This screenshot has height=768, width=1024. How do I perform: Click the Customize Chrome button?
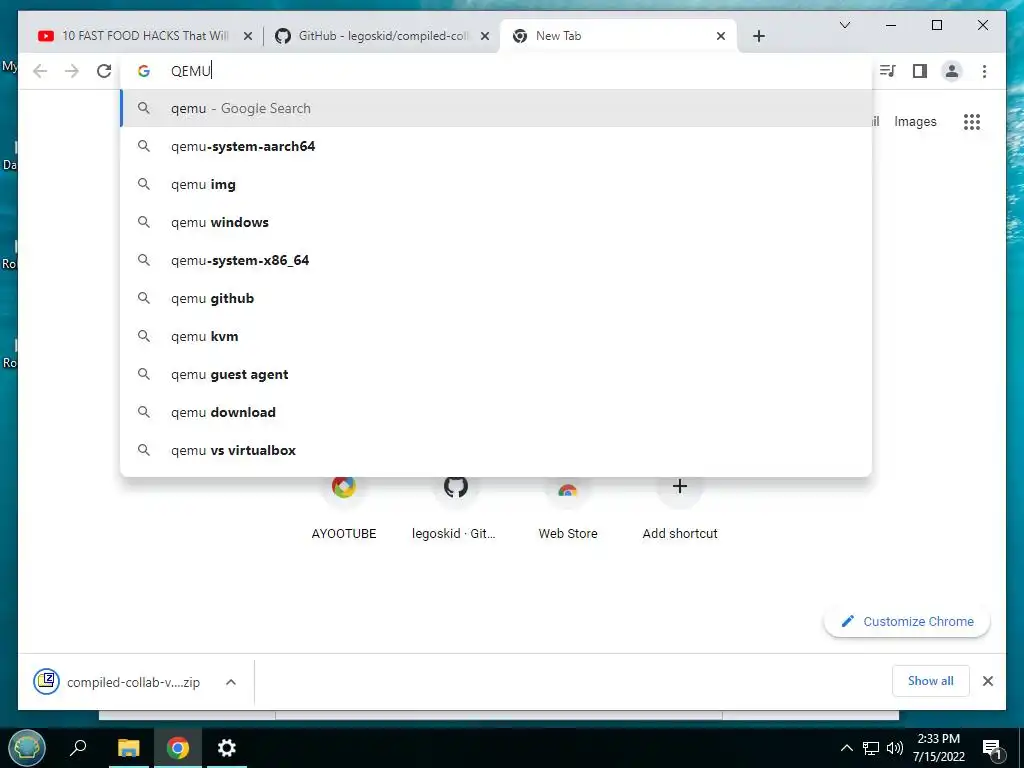coord(907,622)
